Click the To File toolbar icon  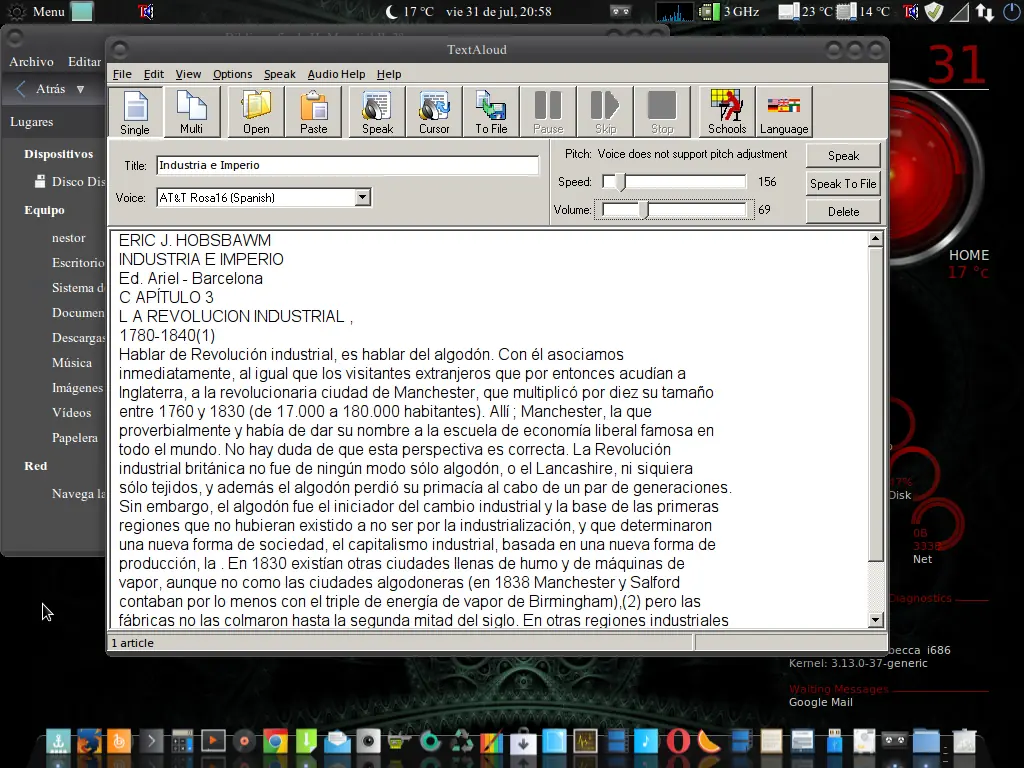[x=491, y=112]
